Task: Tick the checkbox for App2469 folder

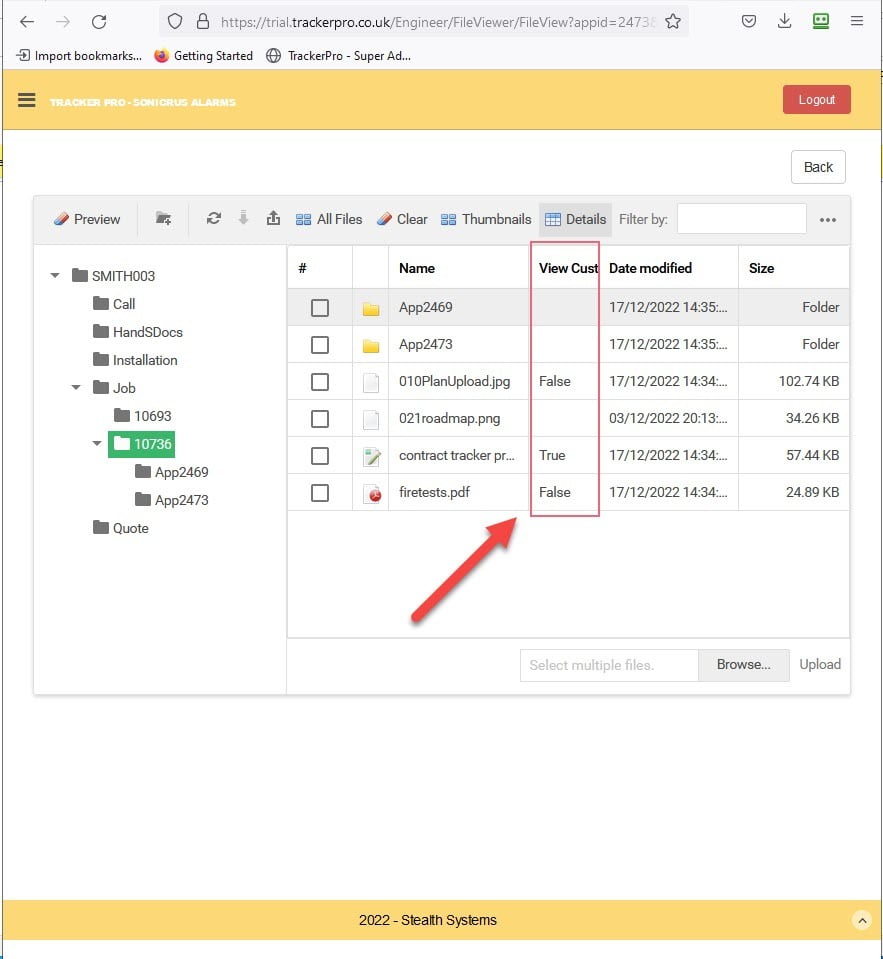Action: pyautogui.click(x=320, y=308)
